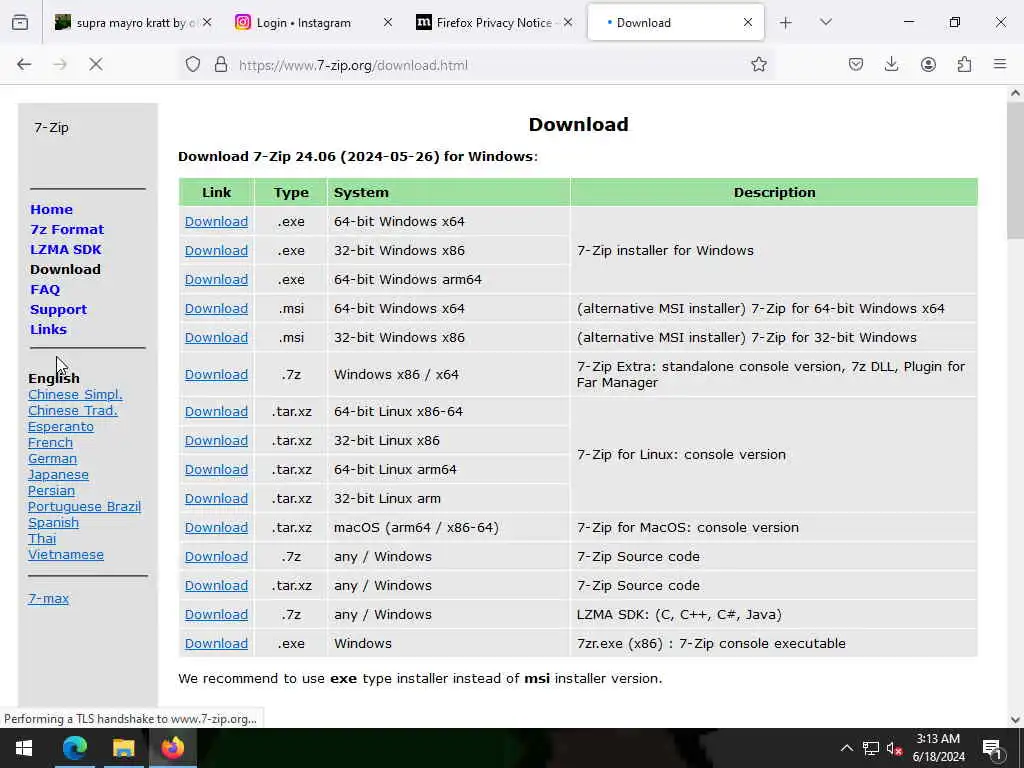Viewport: 1024px width, 768px height.
Task: Open LZMA SDK sidebar link
Action: [x=66, y=249]
